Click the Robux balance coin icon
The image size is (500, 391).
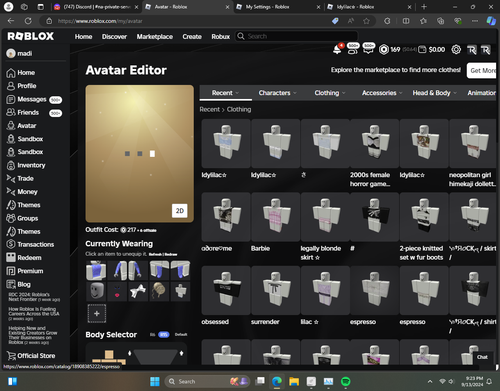click(x=384, y=50)
